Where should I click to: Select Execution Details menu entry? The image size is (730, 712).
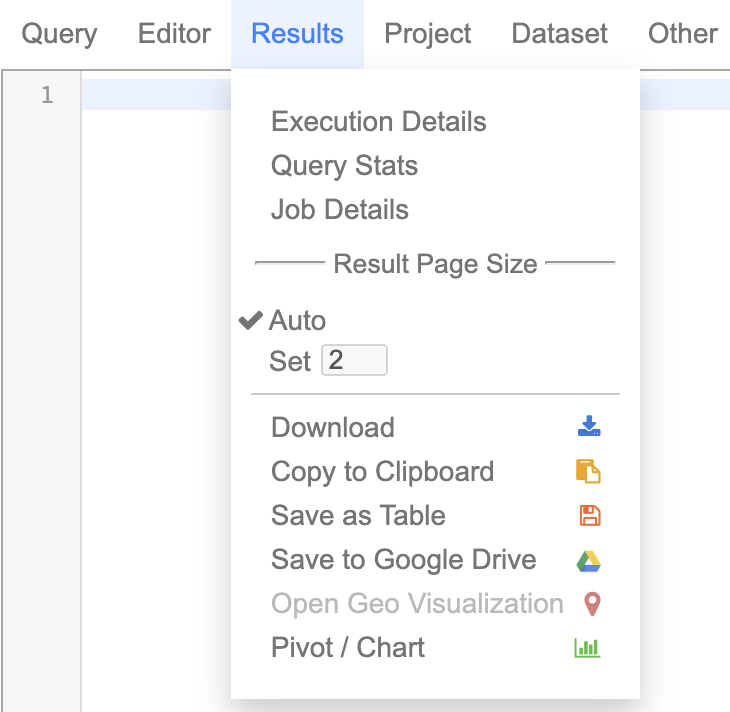pos(379,122)
